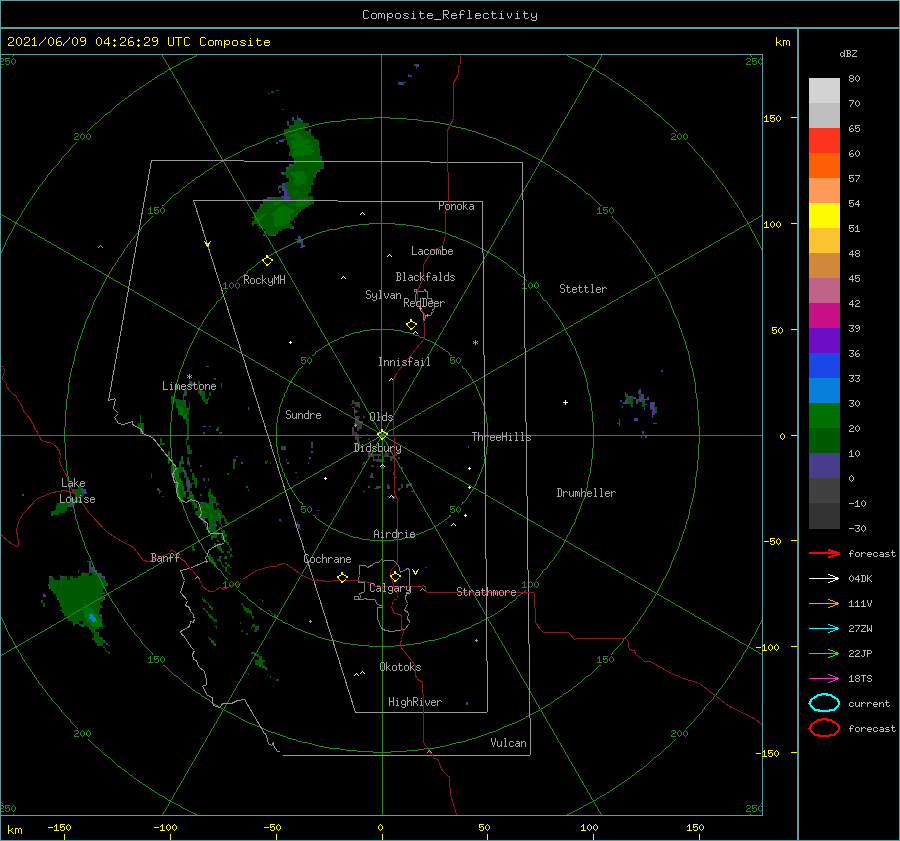This screenshot has height=841, width=900.
Task: Pick the blue 36 dBZ color swatch
Action: pyautogui.click(x=824, y=365)
